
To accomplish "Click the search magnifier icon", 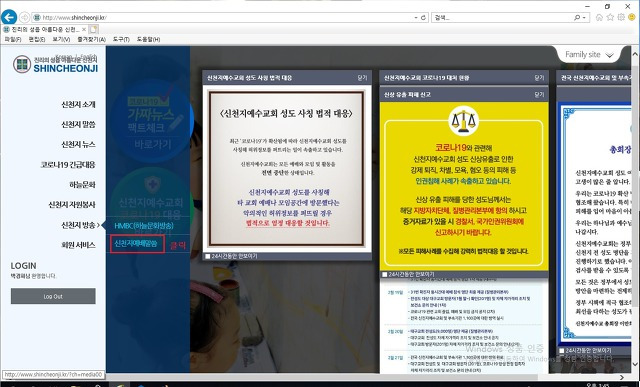I will point(577,18).
